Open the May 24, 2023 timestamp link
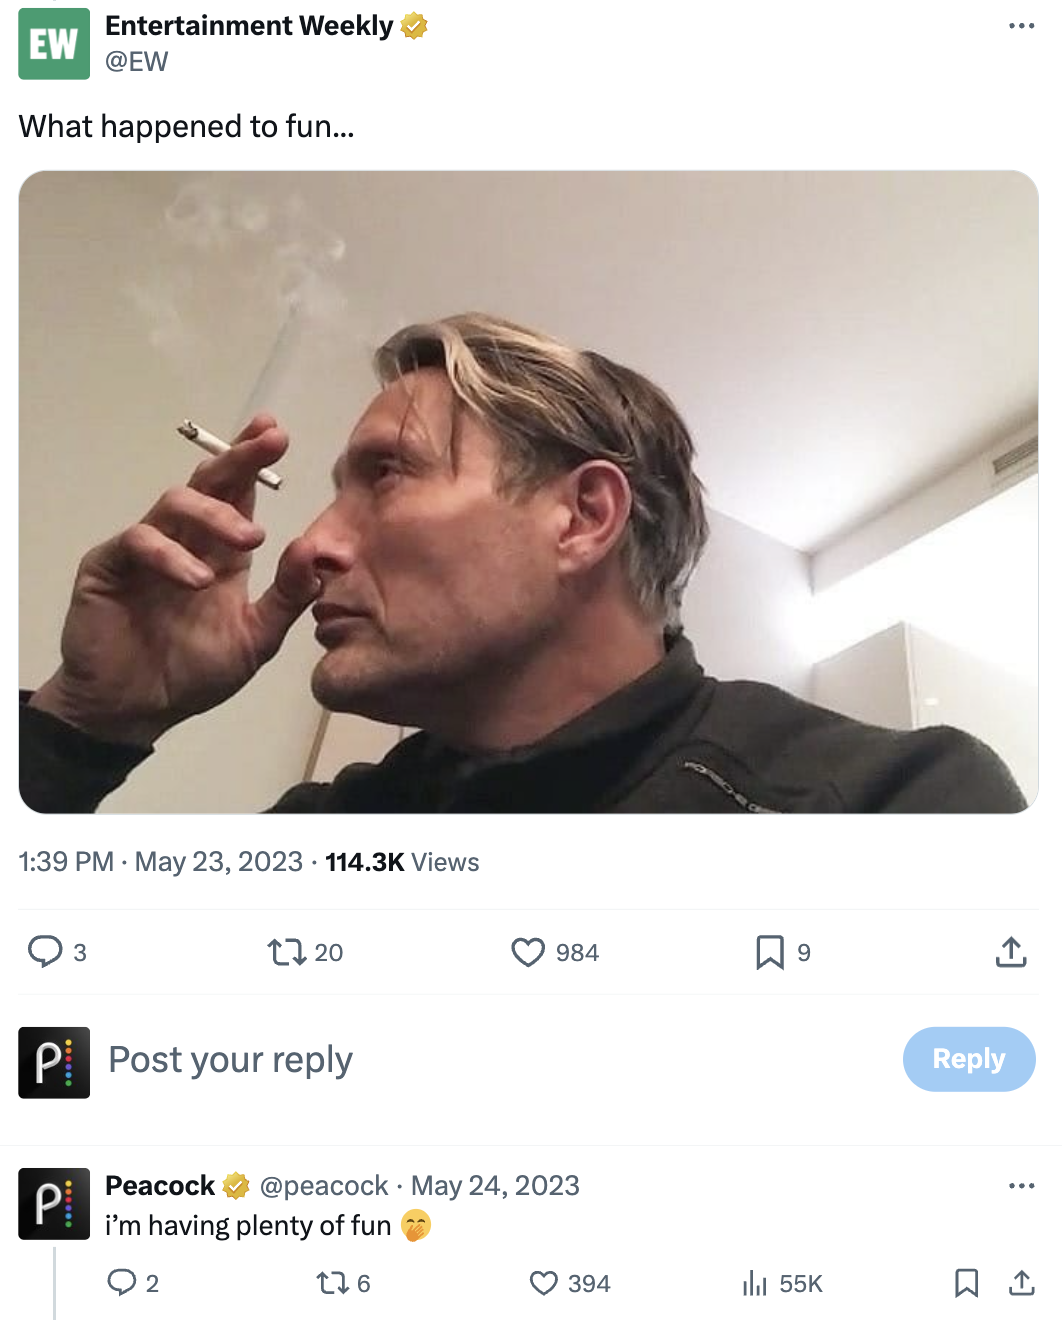The width and height of the screenshot is (1062, 1320). [495, 1185]
